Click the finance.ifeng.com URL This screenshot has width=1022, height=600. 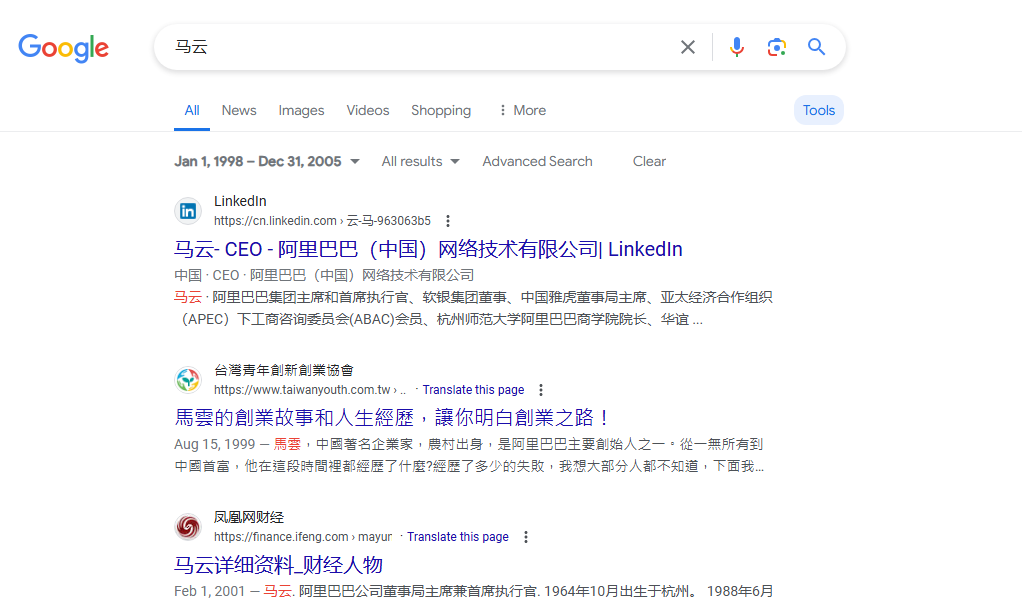click(302, 537)
